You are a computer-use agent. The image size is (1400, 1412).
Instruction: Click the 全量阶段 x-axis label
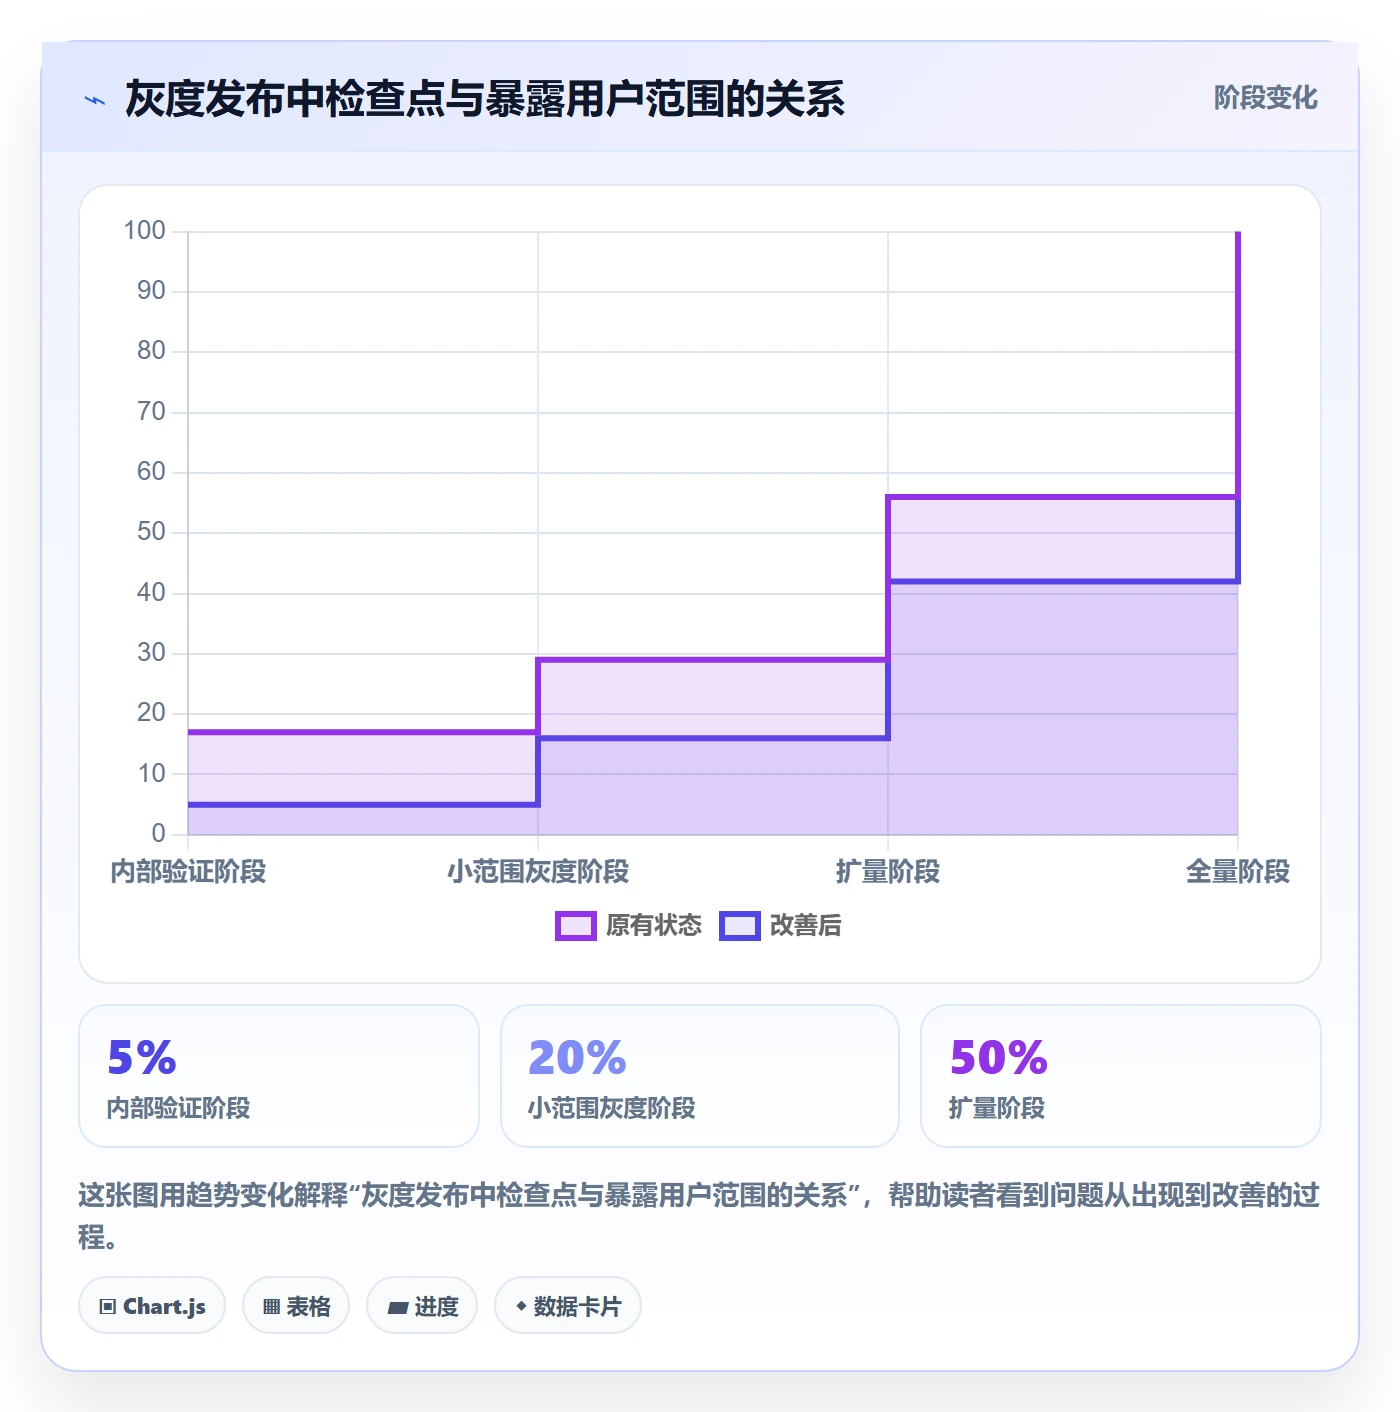coord(1238,872)
